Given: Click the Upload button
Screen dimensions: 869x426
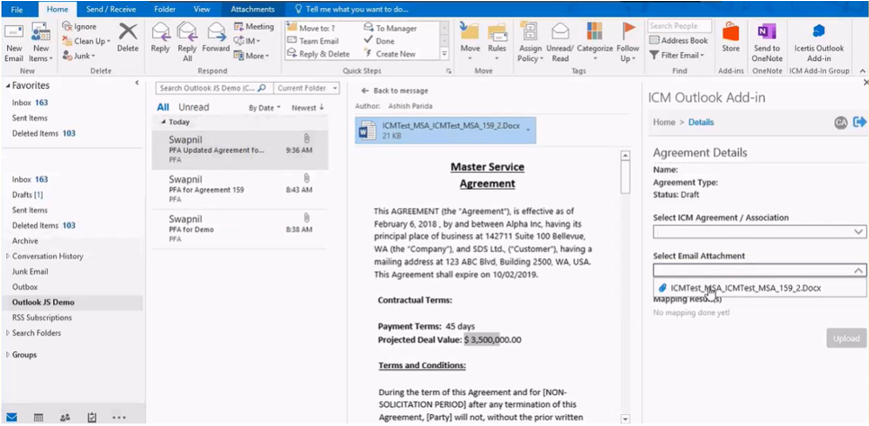Looking at the screenshot, I should tap(846, 338).
